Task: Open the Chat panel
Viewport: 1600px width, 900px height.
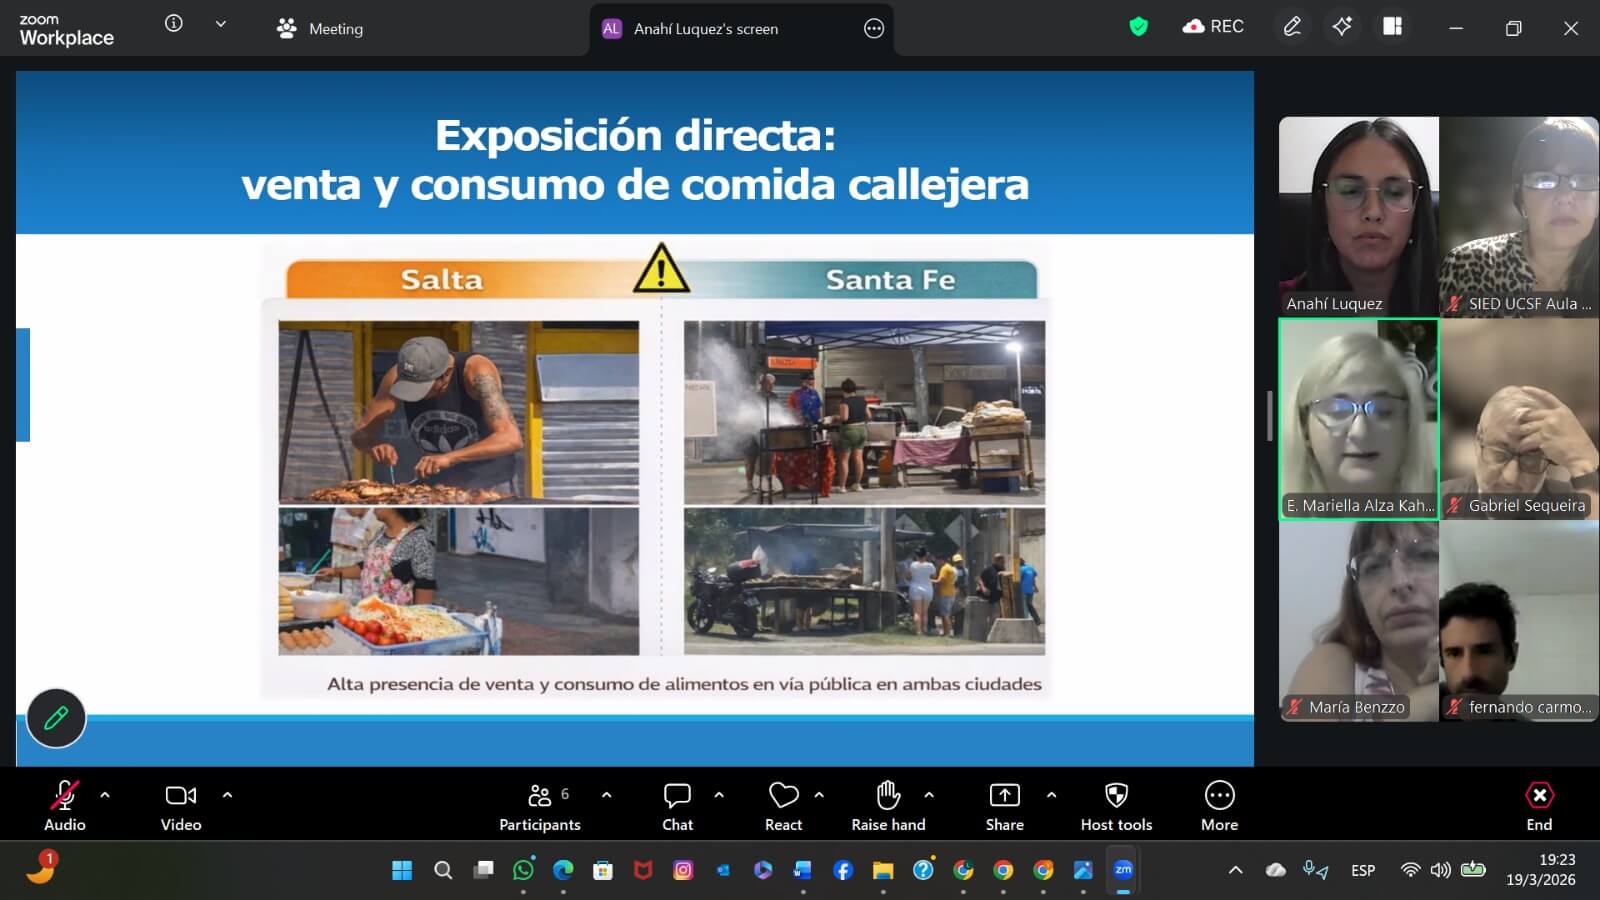Action: [677, 805]
